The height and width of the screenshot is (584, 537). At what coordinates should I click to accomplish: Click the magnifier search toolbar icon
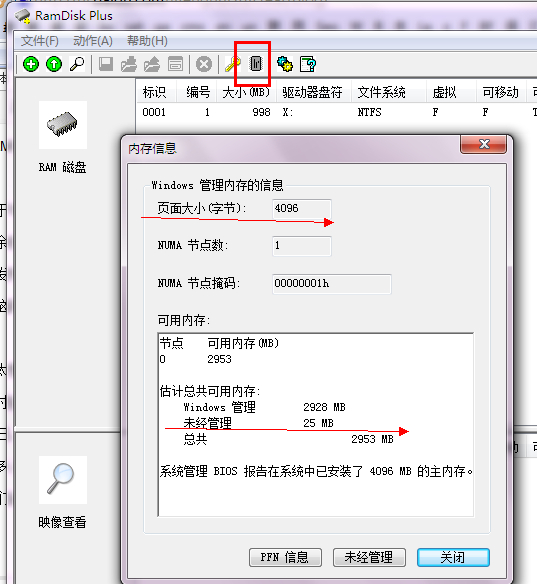click(x=77, y=64)
